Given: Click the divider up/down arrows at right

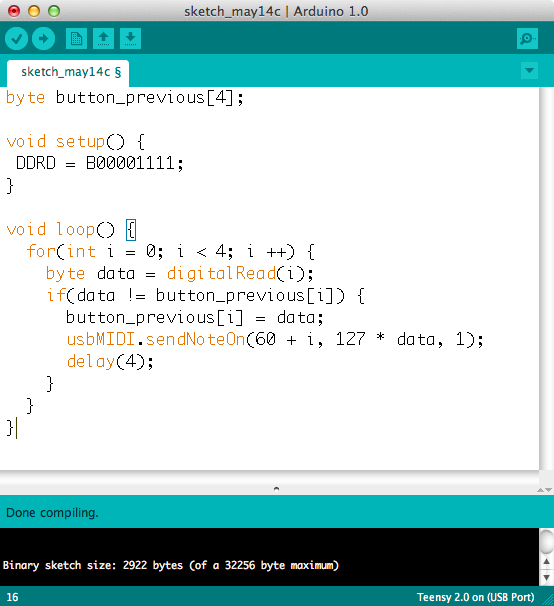Looking at the screenshot, I should [544, 490].
